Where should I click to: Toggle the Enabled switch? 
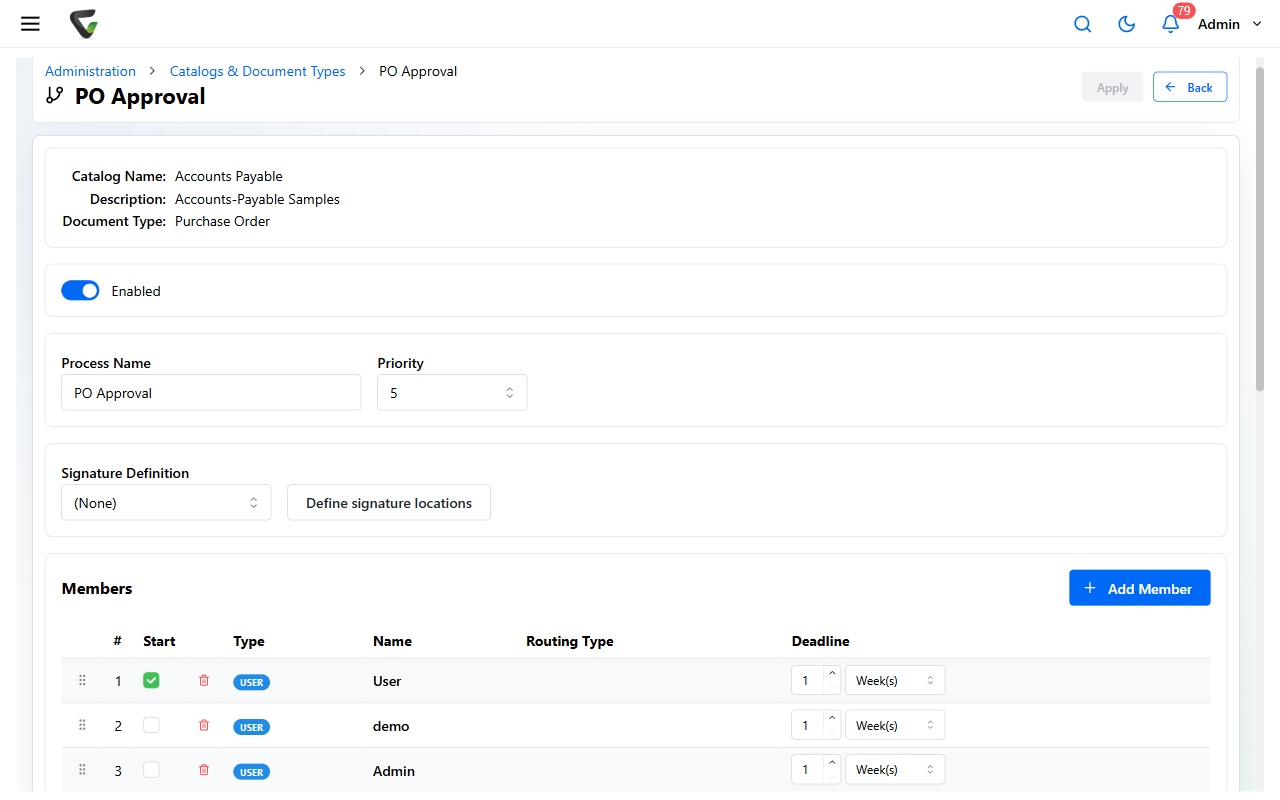coord(80,291)
